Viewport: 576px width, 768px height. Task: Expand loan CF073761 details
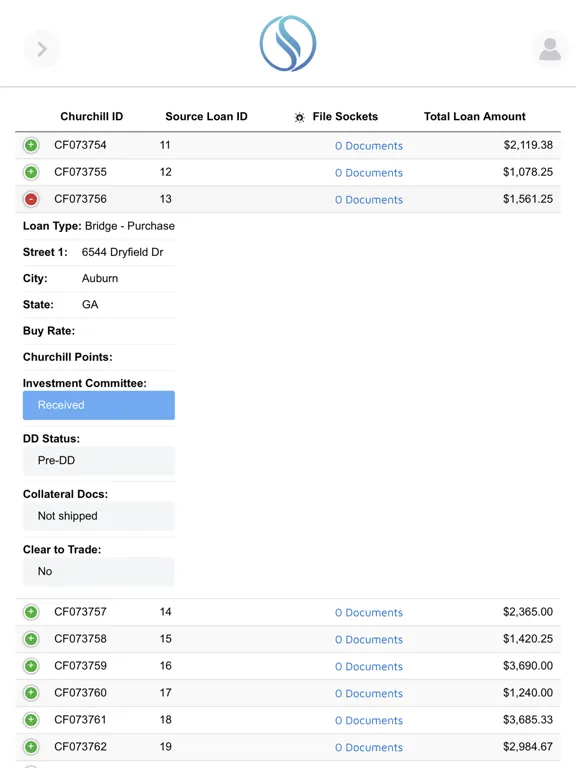point(31,720)
